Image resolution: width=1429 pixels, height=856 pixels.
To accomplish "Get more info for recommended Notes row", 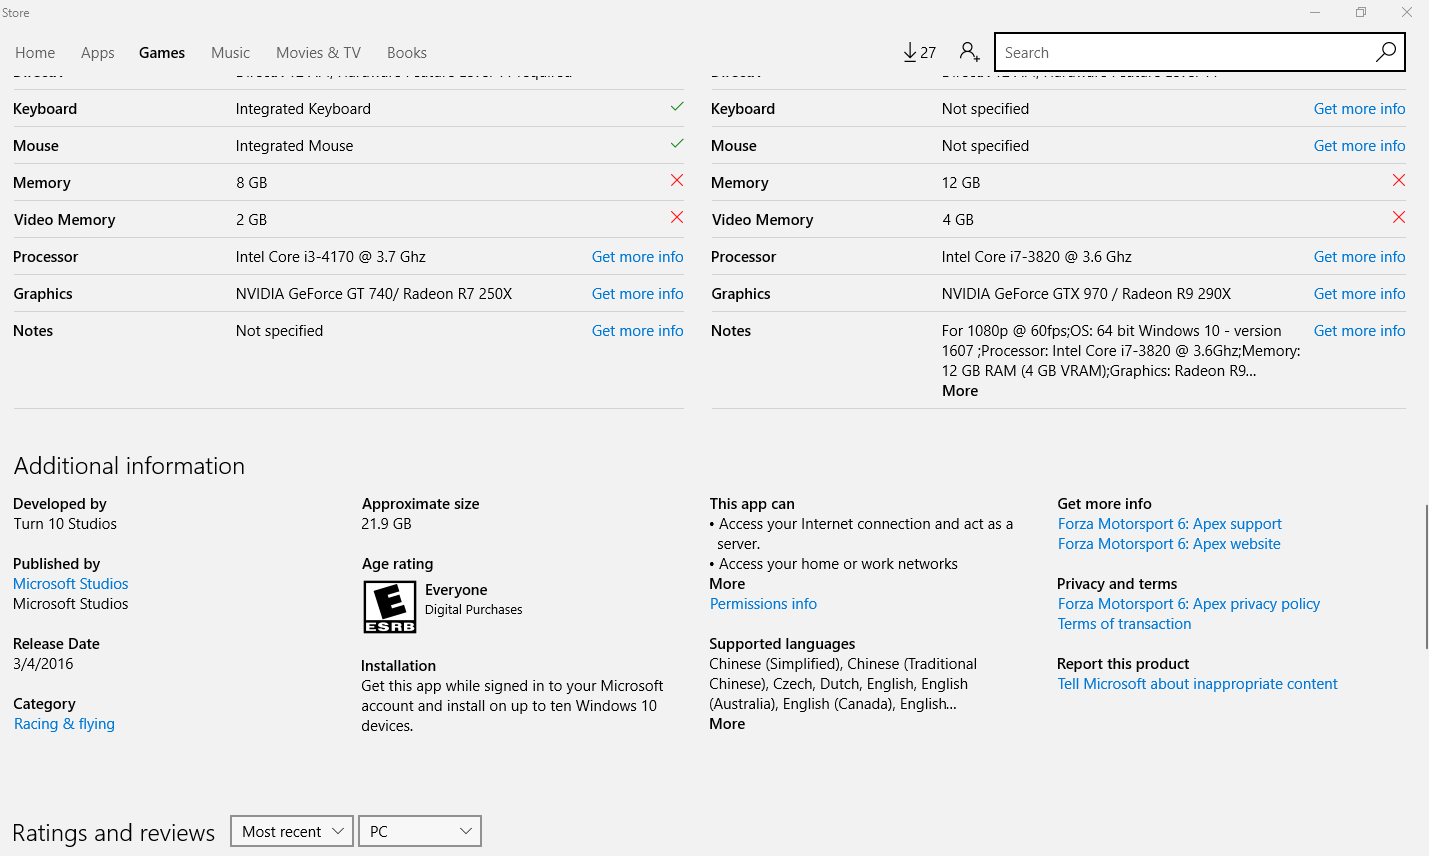I will [x=1359, y=331].
